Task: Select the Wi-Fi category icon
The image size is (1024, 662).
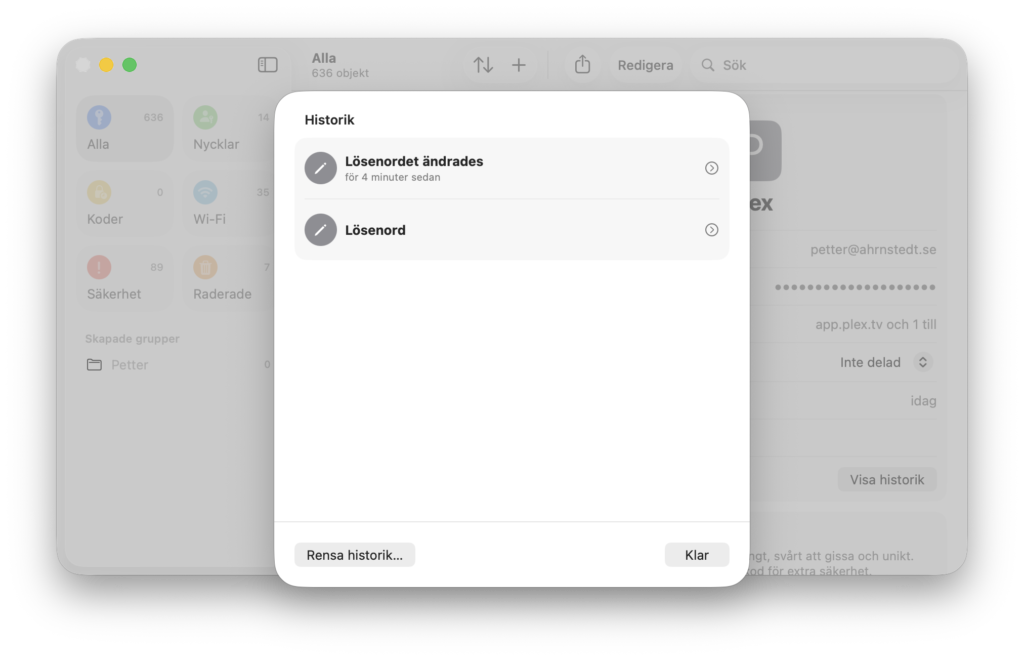Action: coord(205,192)
